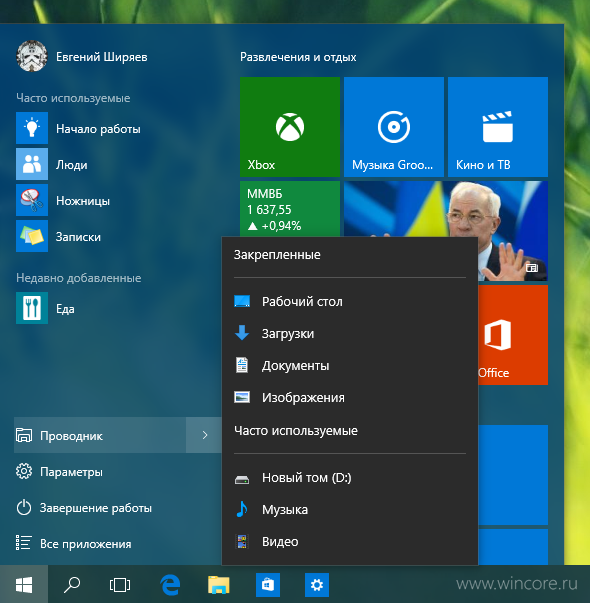The image size is (590, 603).
Task: Open Завершение работы power menu
Action: 95,508
